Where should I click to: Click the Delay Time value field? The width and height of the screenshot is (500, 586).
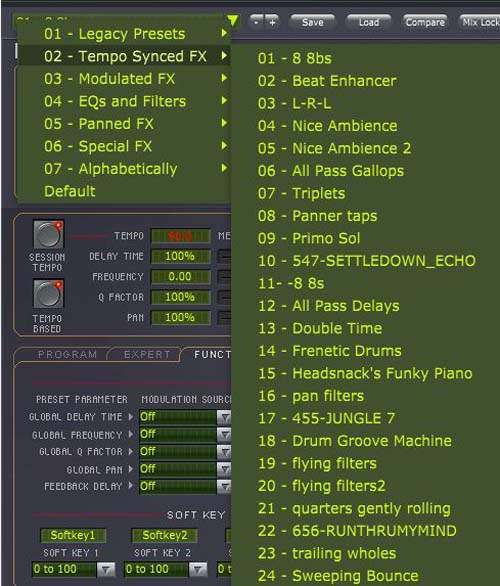click(180, 256)
